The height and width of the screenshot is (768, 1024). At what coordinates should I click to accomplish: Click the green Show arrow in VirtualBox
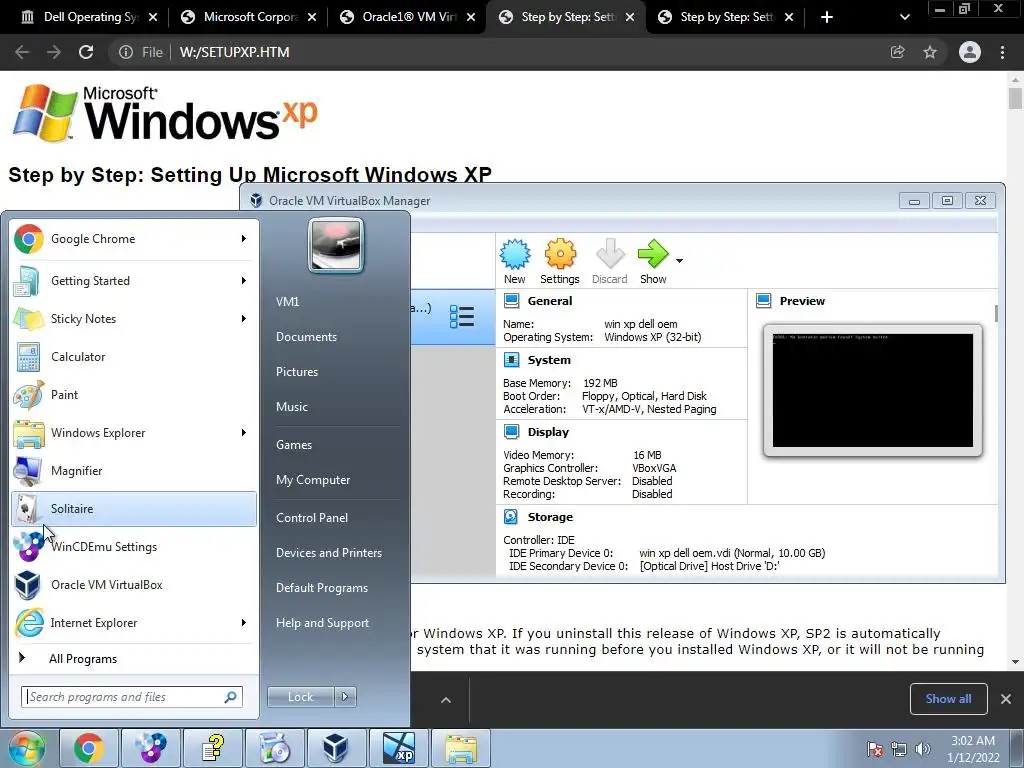[x=652, y=261]
